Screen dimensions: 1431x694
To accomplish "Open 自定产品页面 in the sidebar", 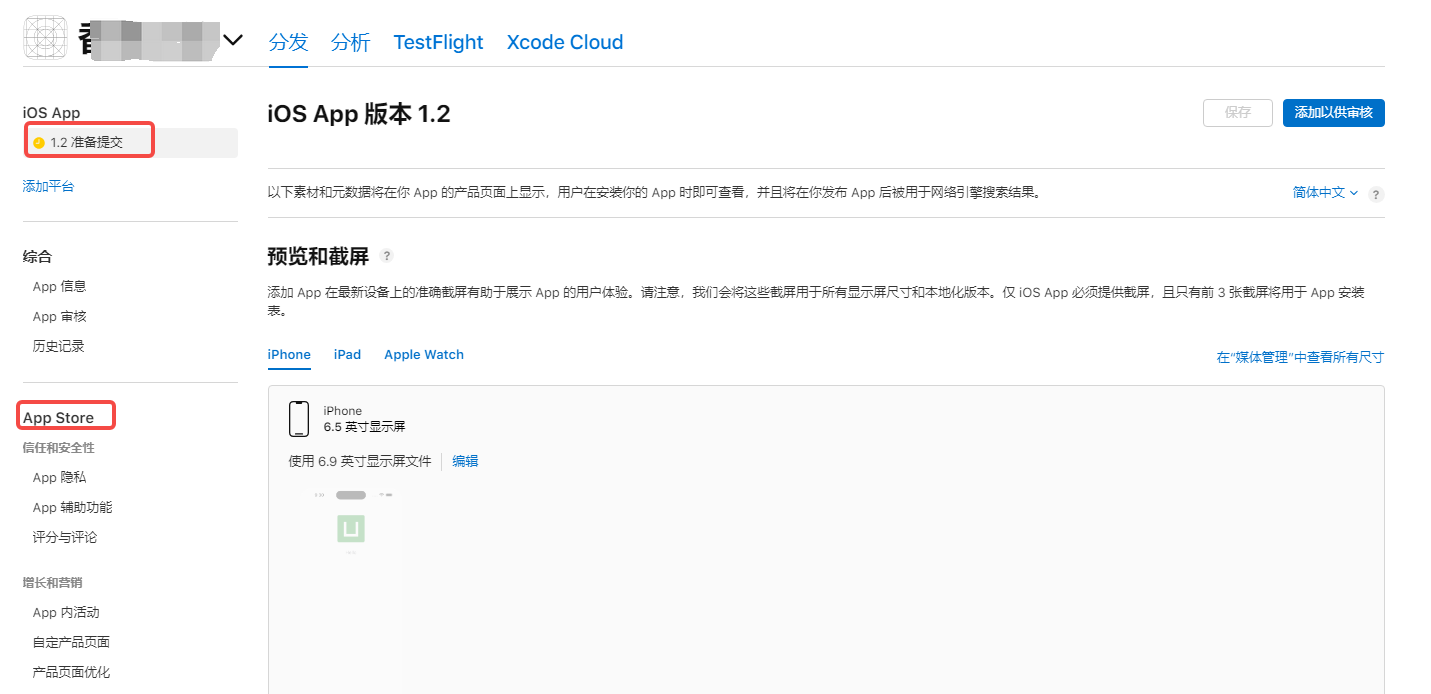I will 71,642.
